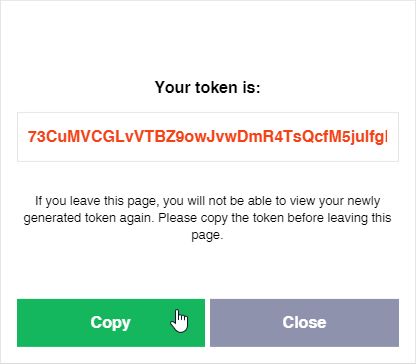The height and width of the screenshot is (364, 416).
Task: Copy the generated token to clipboard
Action: tap(111, 323)
